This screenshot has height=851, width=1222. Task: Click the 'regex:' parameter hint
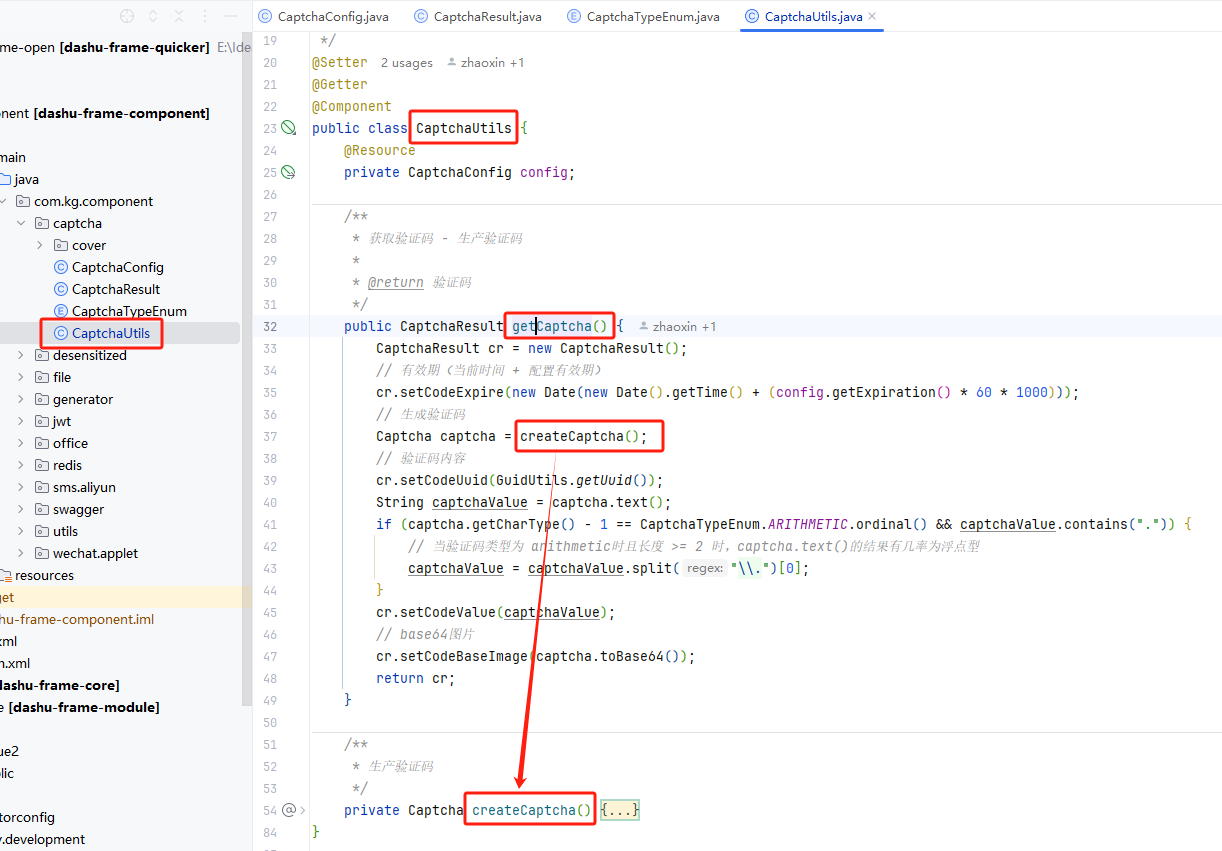pyautogui.click(x=706, y=568)
